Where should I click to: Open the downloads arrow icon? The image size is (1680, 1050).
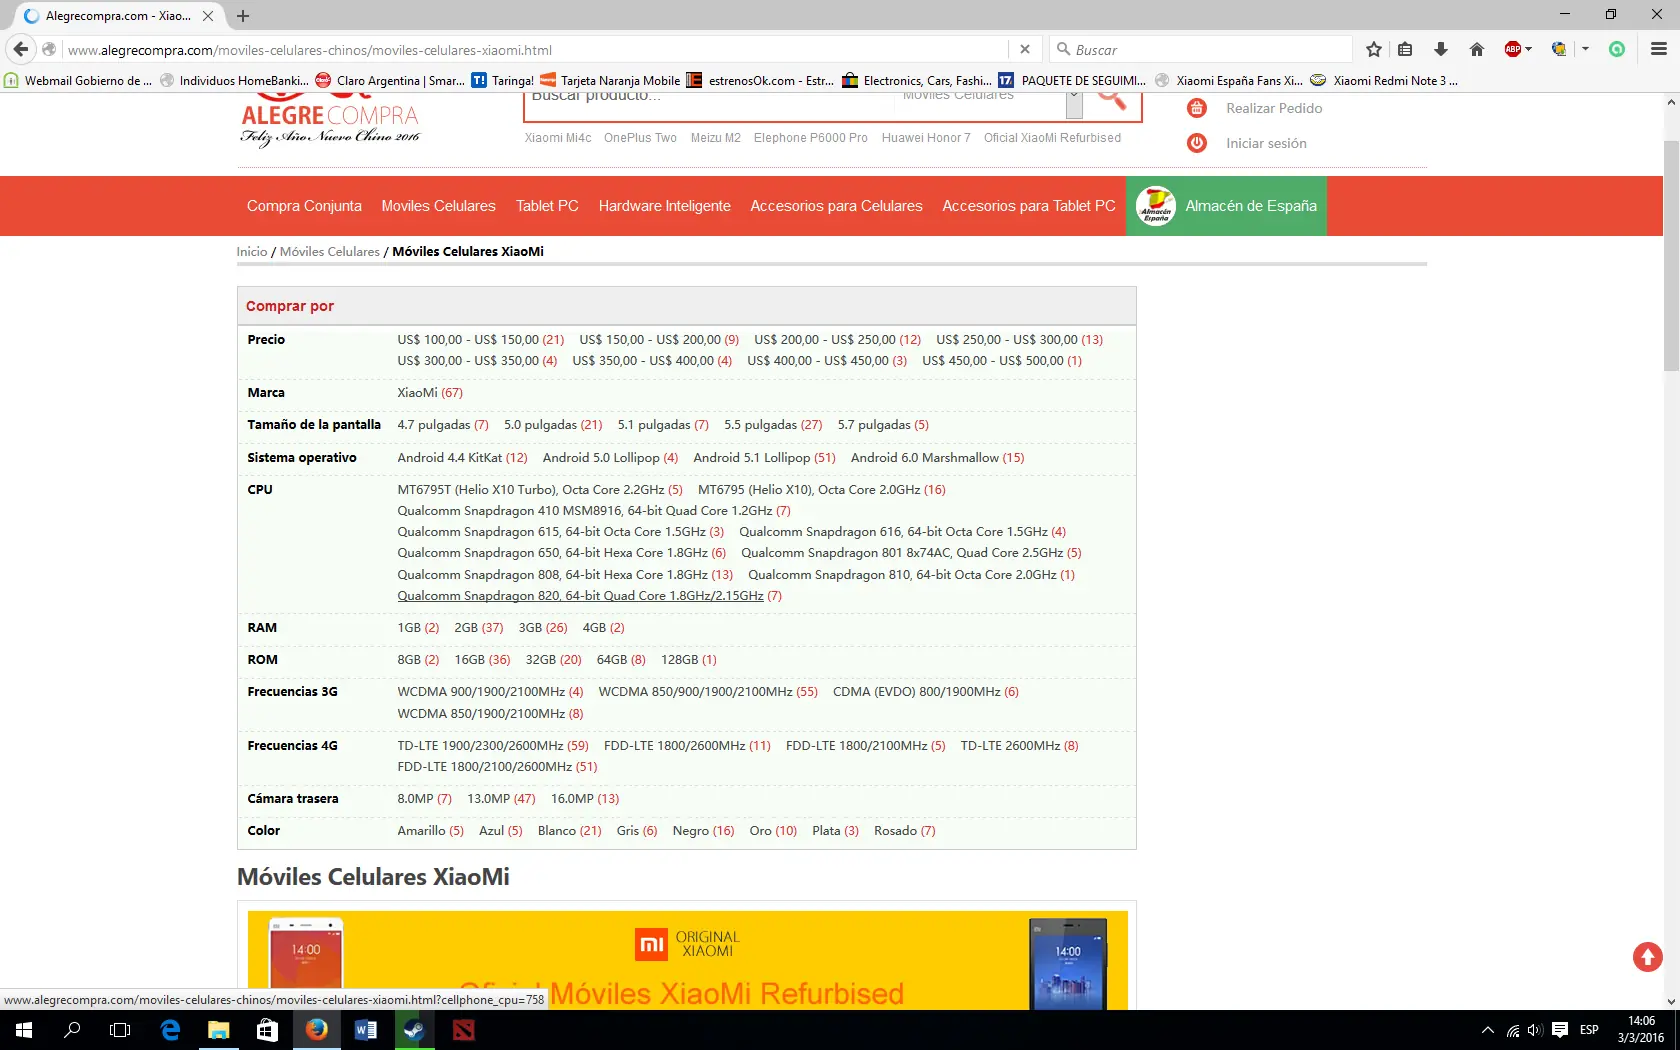click(1441, 49)
